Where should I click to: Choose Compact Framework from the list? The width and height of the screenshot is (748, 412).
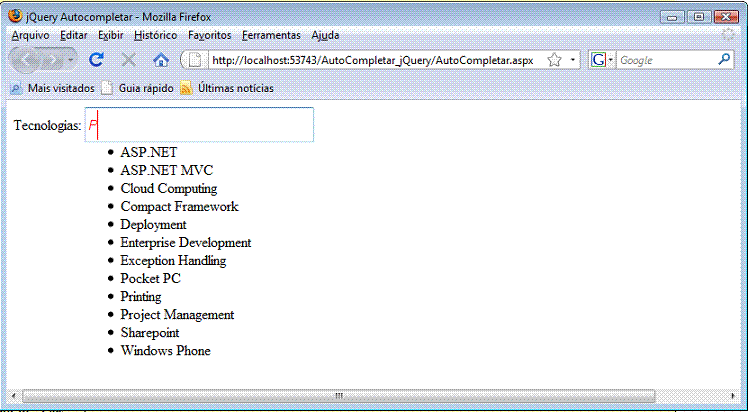click(179, 206)
